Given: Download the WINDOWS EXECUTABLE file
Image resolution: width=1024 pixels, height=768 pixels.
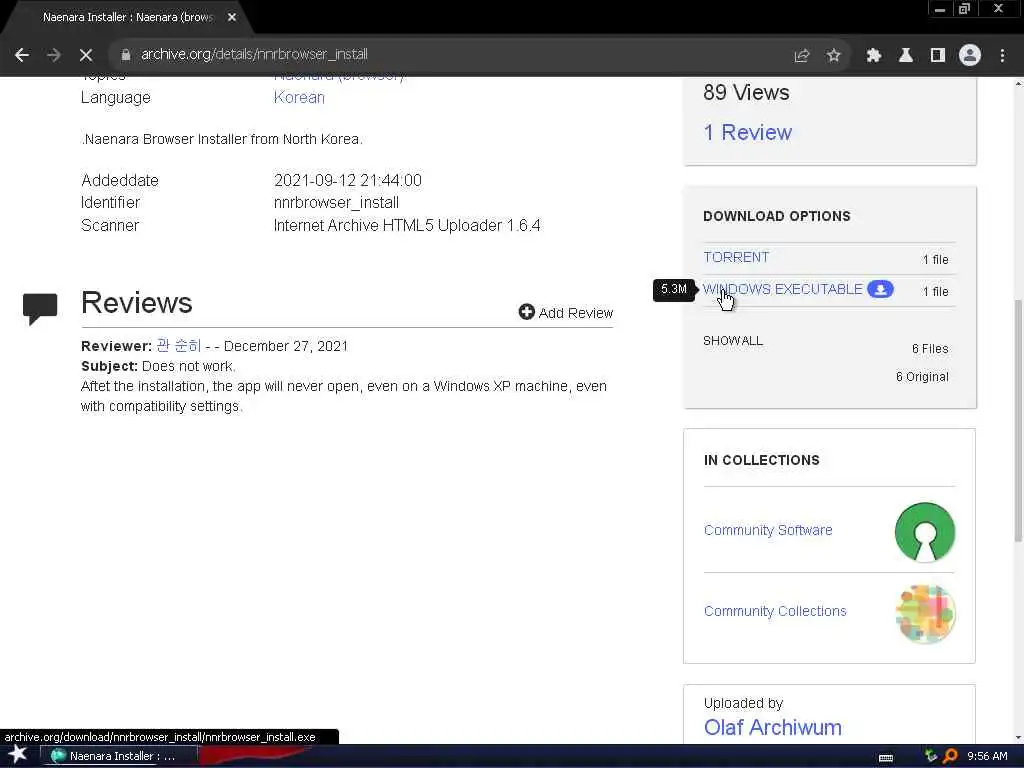Looking at the screenshot, I should [x=782, y=289].
